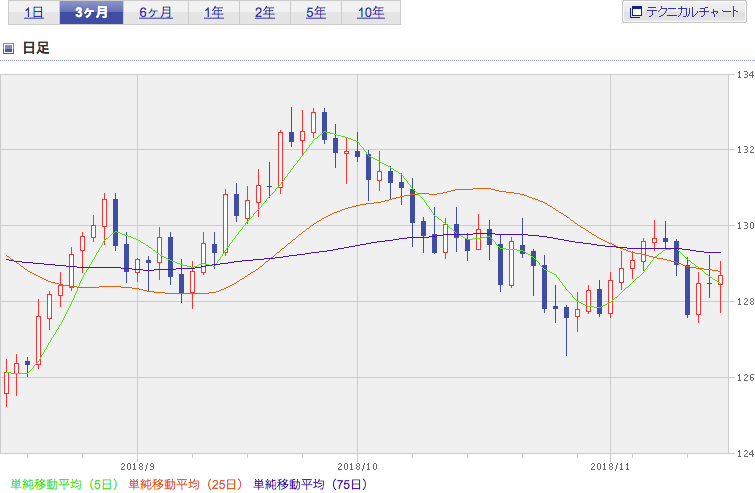755x493 pixels.
Task: Click the 単純移動平均（75日） legend label
Action: tap(311, 484)
